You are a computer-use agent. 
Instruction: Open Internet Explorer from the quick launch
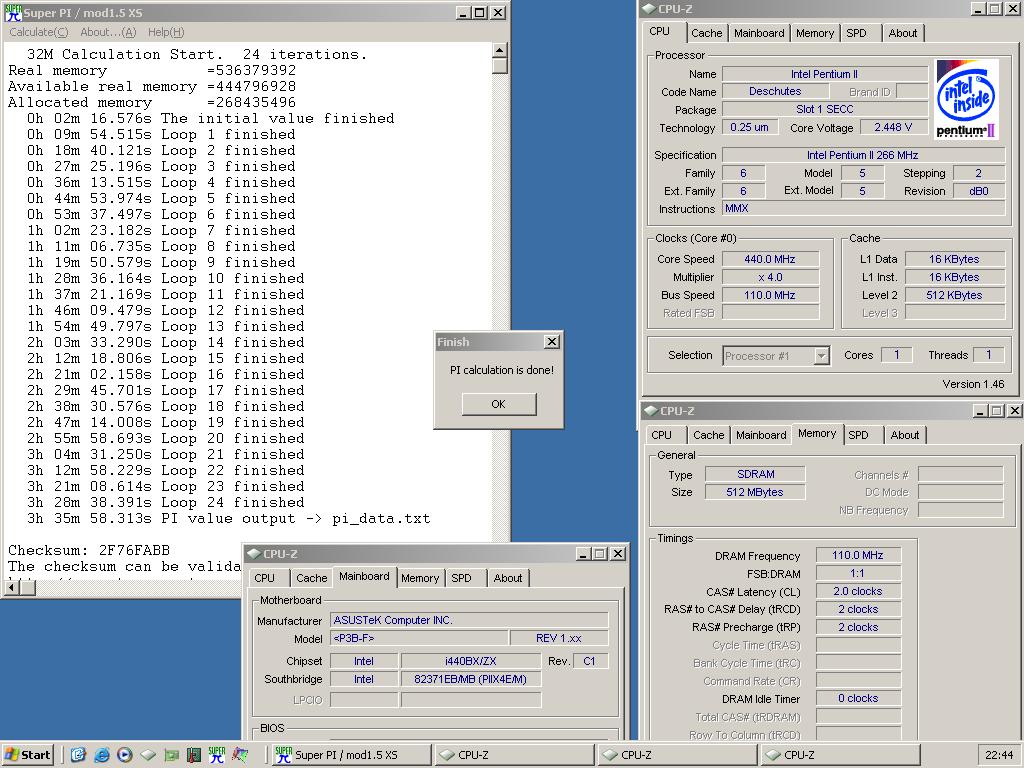pos(101,755)
